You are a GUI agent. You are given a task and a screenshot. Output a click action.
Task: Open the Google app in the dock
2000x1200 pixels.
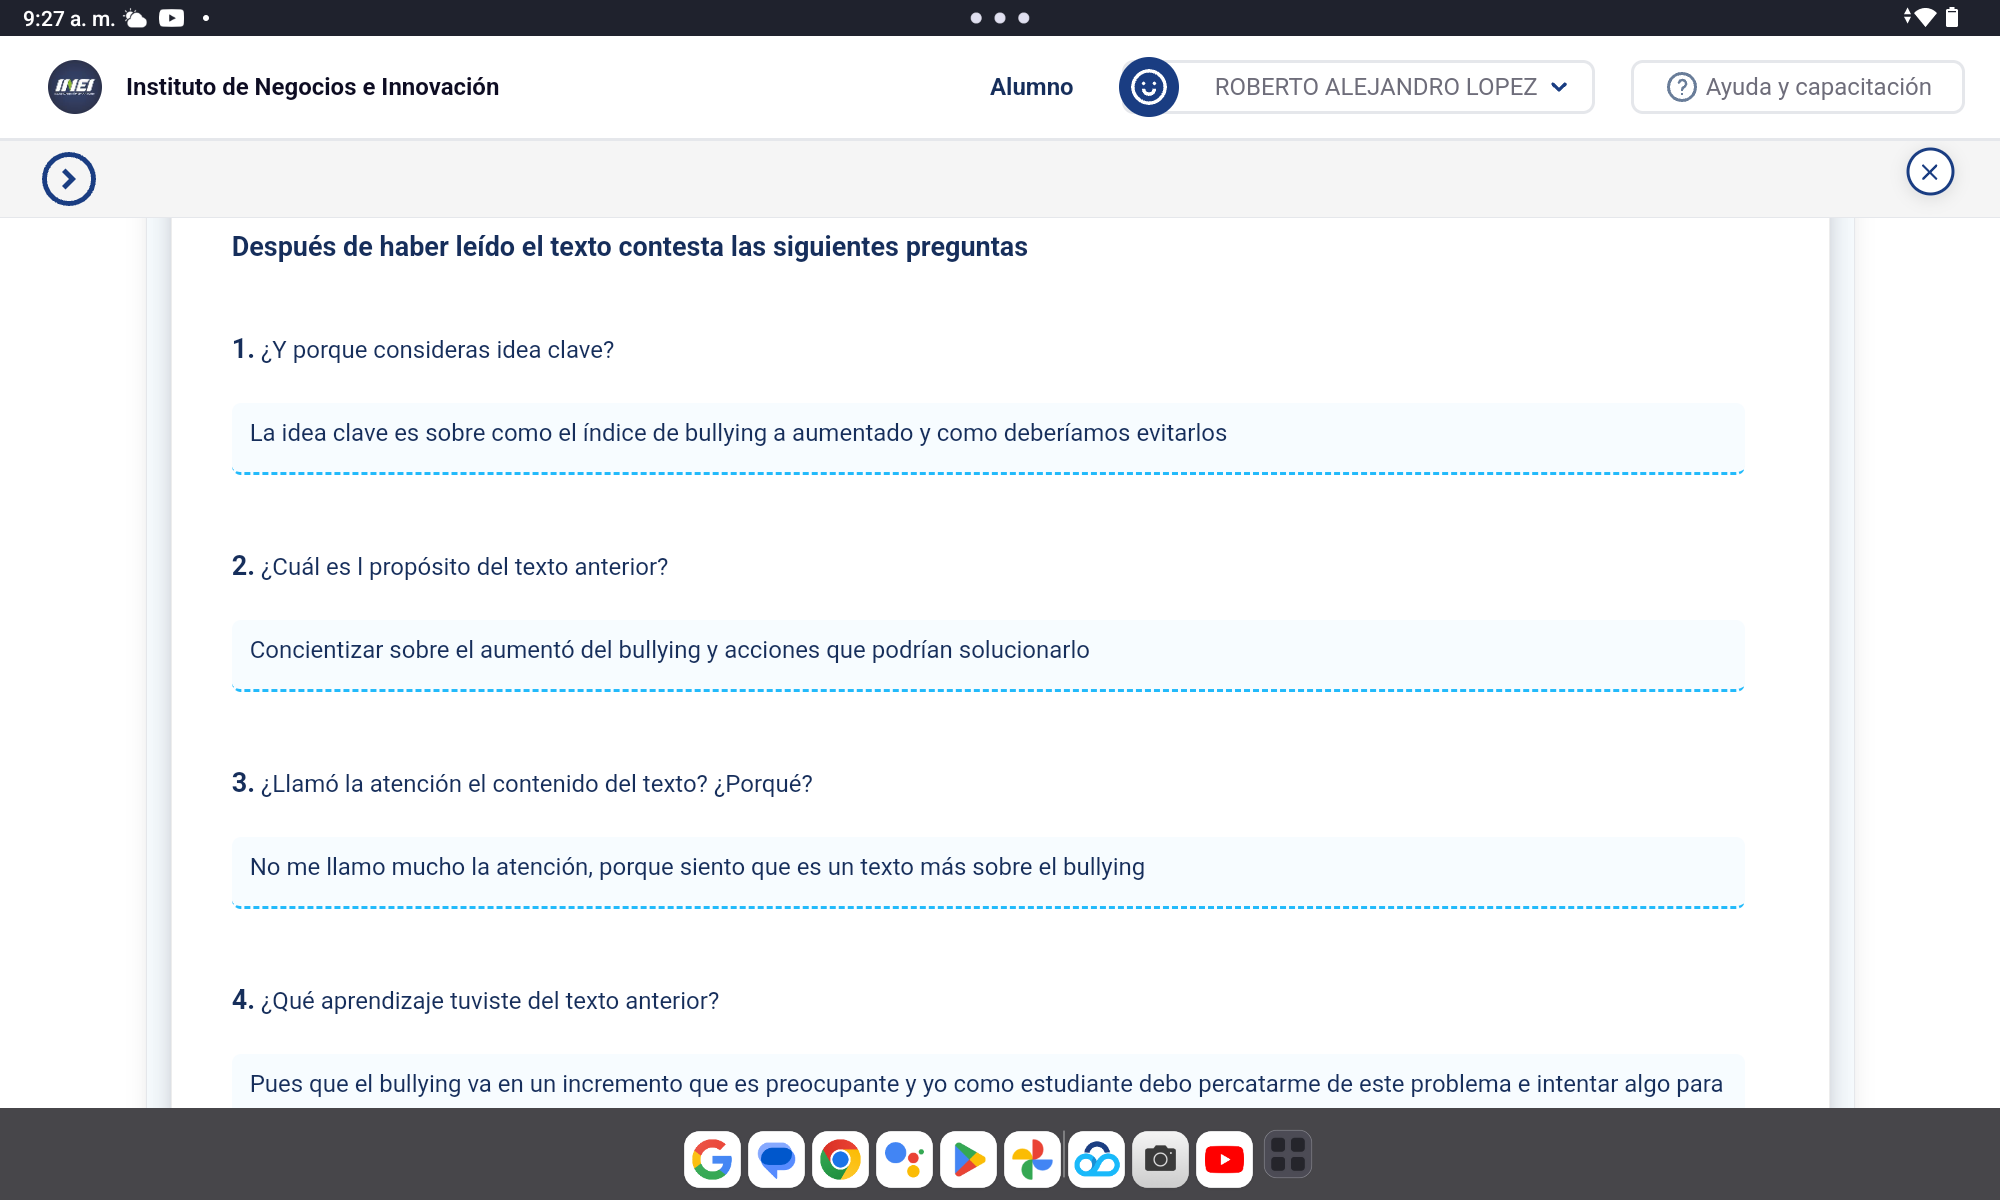point(712,1159)
